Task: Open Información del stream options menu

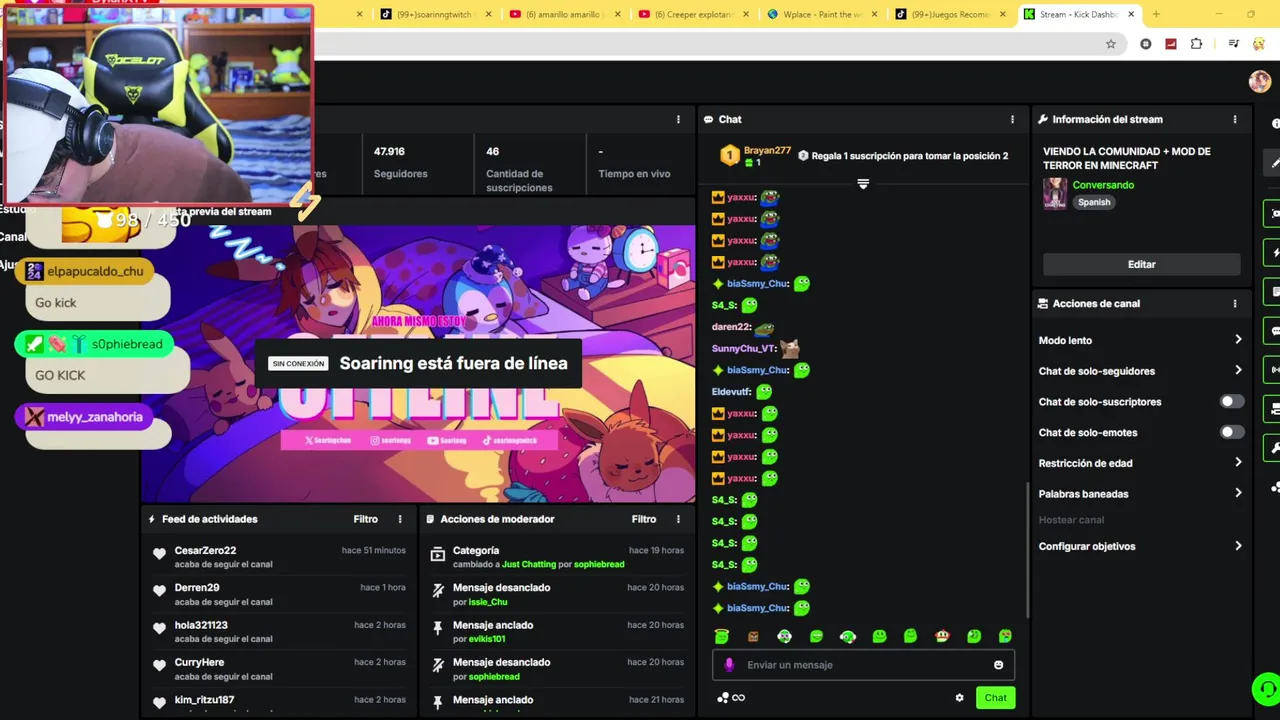Action: [1235, 119]
